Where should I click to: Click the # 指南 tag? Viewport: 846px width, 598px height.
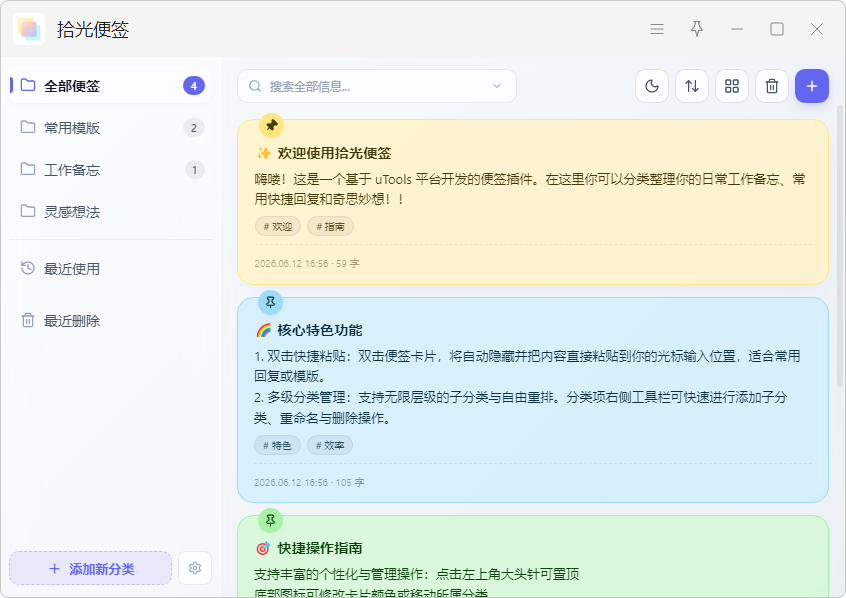pyautogui.click(x=330, y=226)
